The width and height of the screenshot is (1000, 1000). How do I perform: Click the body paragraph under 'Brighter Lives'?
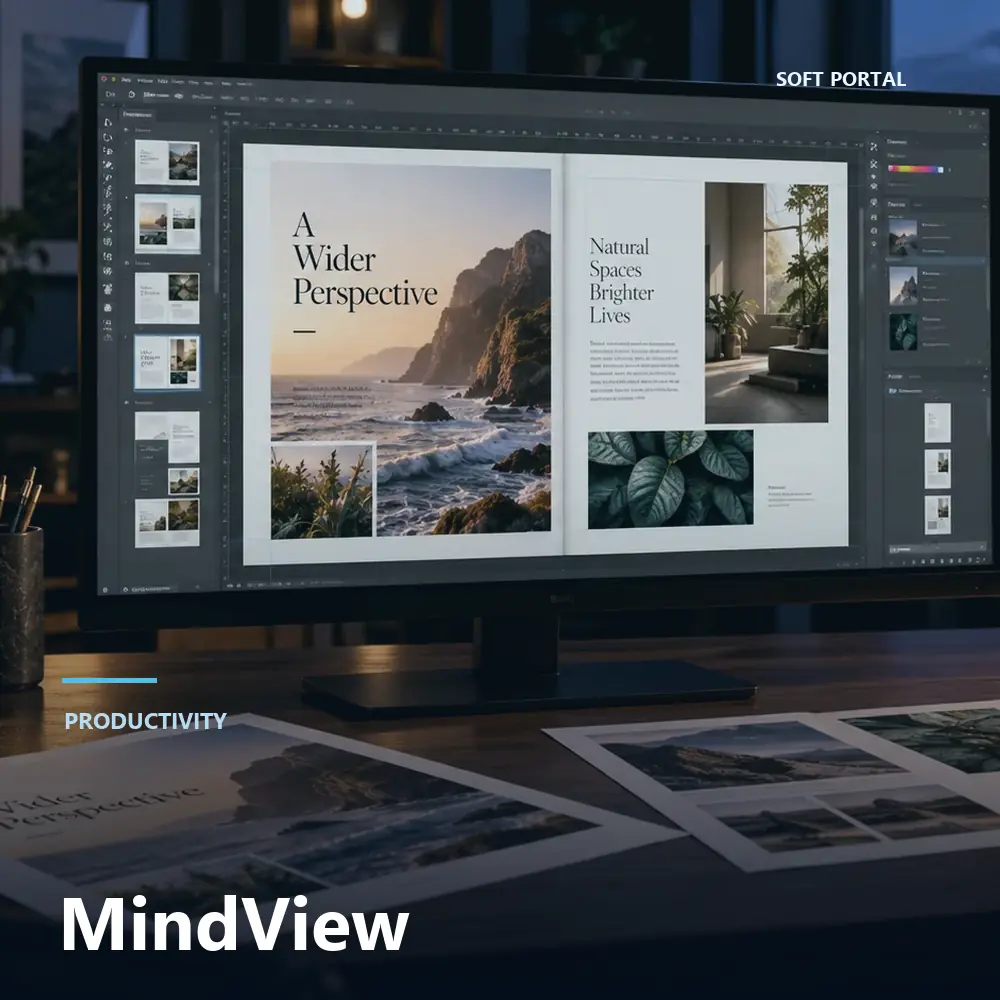(x=633, y=371)
